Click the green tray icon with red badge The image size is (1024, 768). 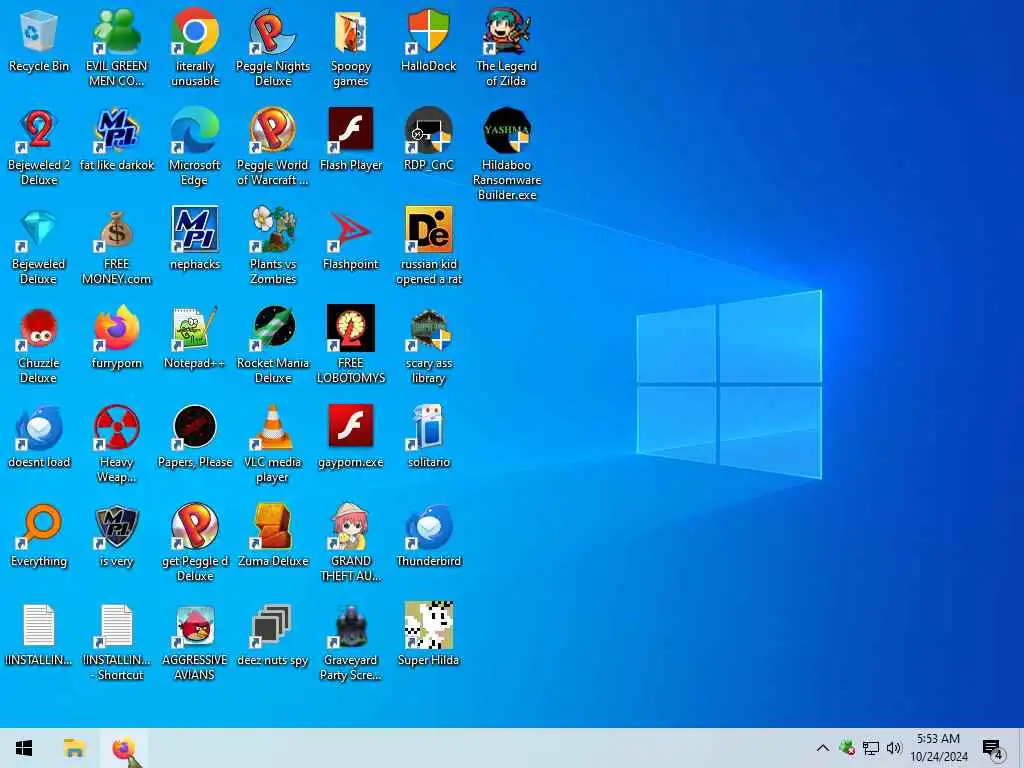847,748
